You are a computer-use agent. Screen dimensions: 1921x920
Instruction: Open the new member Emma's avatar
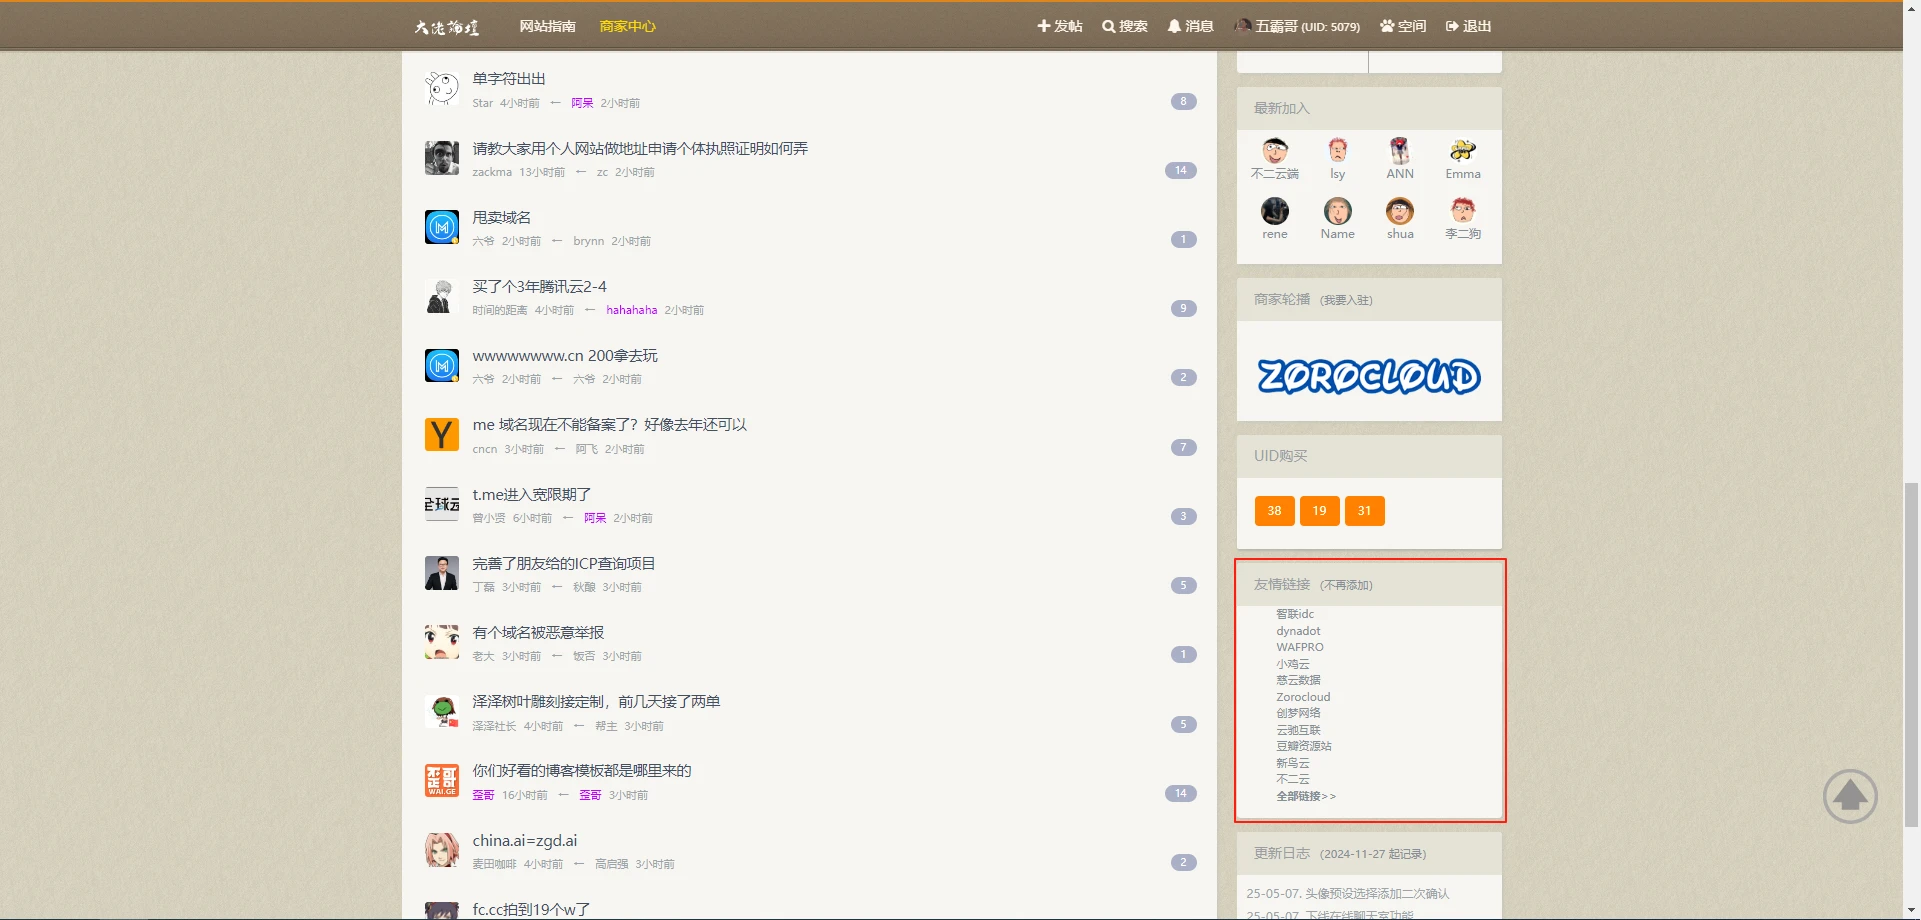(x=1462, y=151)
